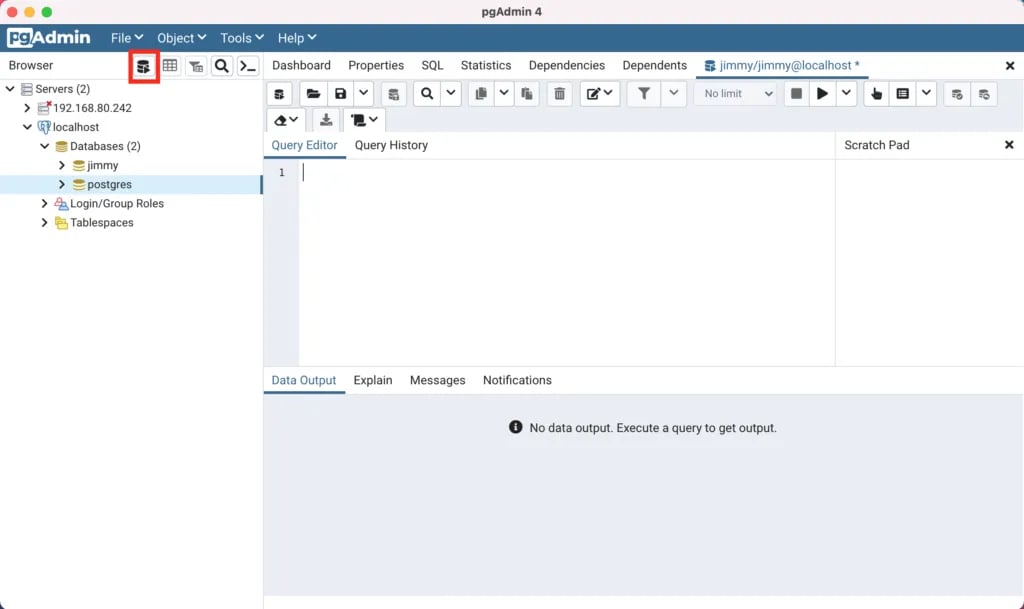
Task: Open the Filter options dropdown arrow
Action: tap(674, 94)
